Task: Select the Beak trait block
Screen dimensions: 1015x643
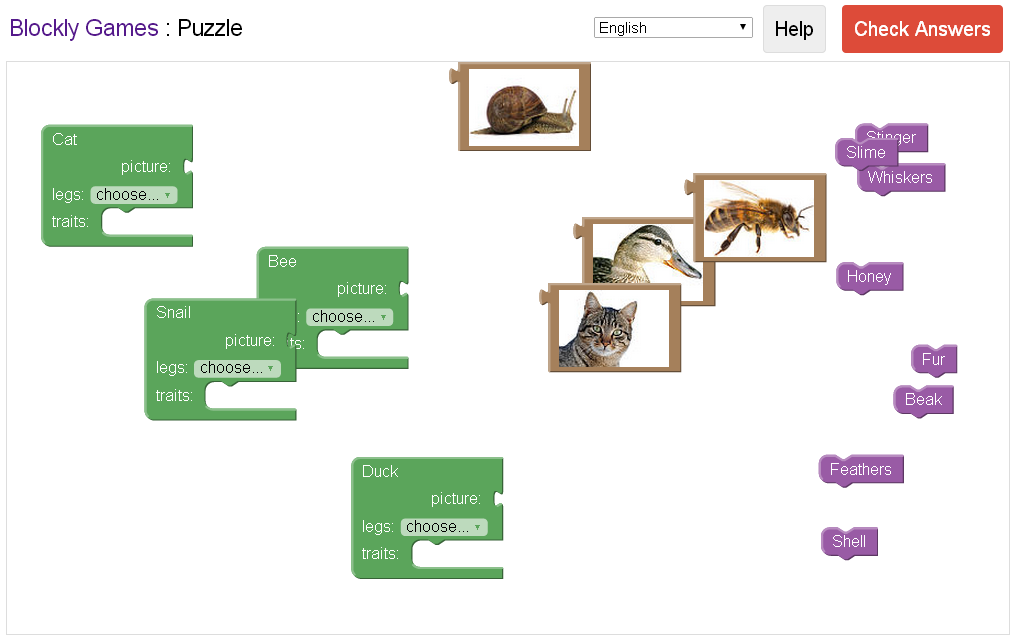Action: pyautogui.click(x=924, y=400)
